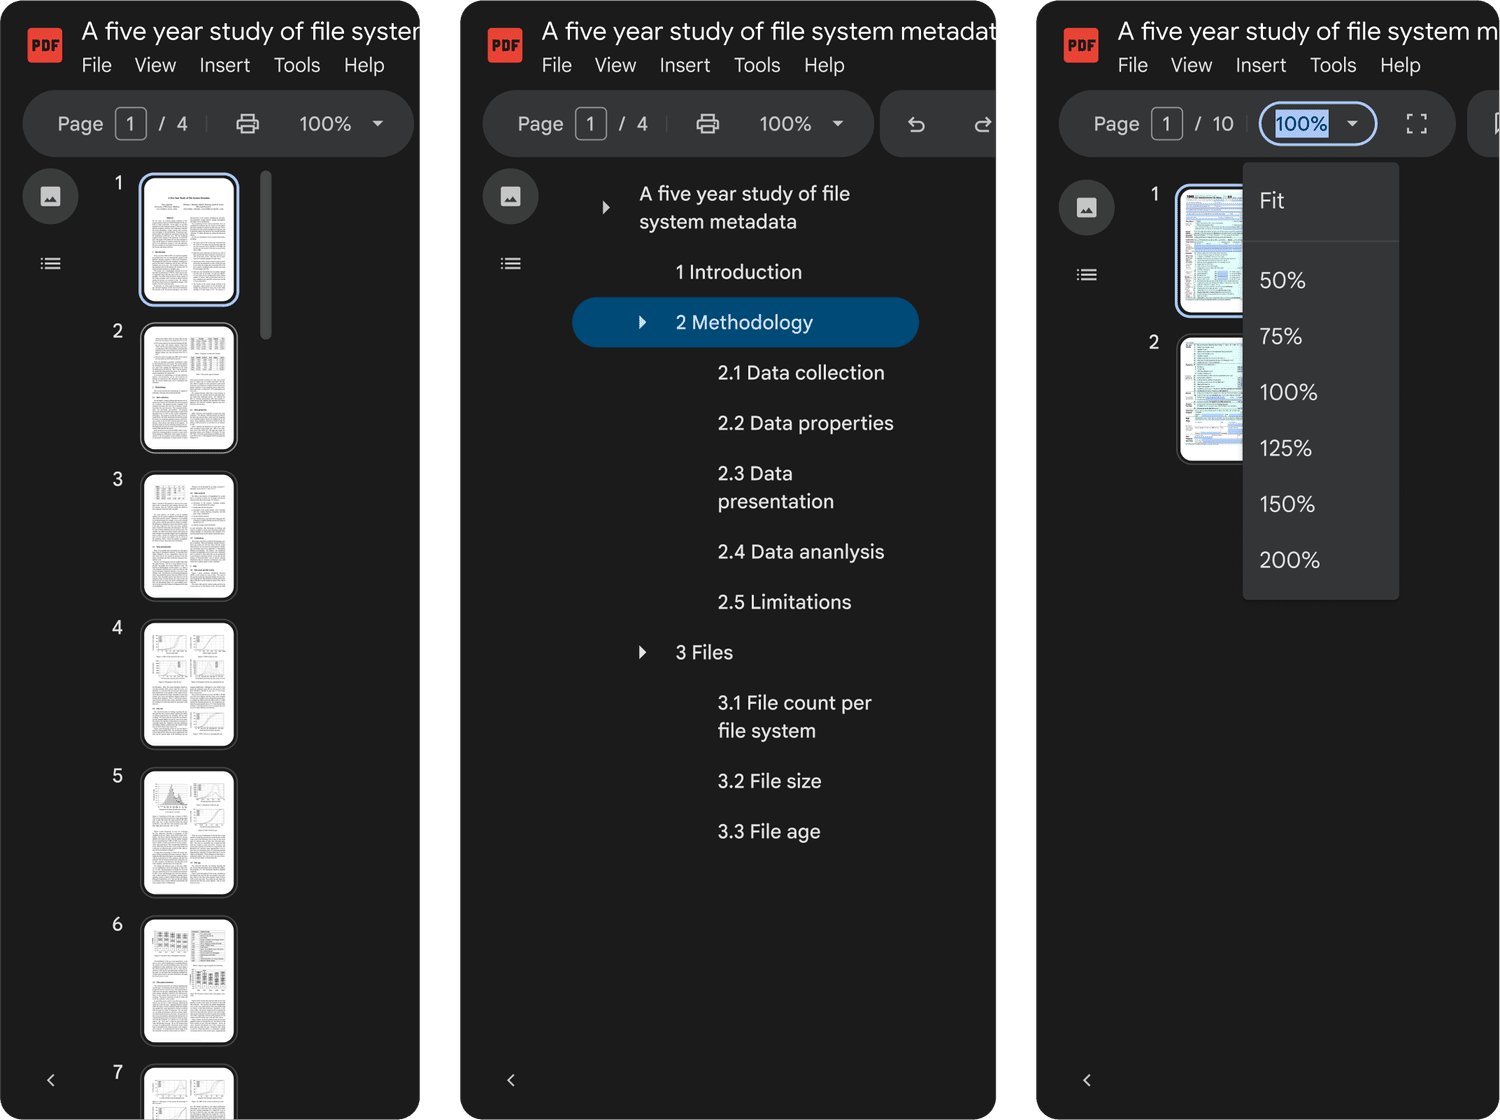The image size is (1500, 1120).
Task: Enter full screen using the fullscreen icon
Action: click(x=1415, y=123)
